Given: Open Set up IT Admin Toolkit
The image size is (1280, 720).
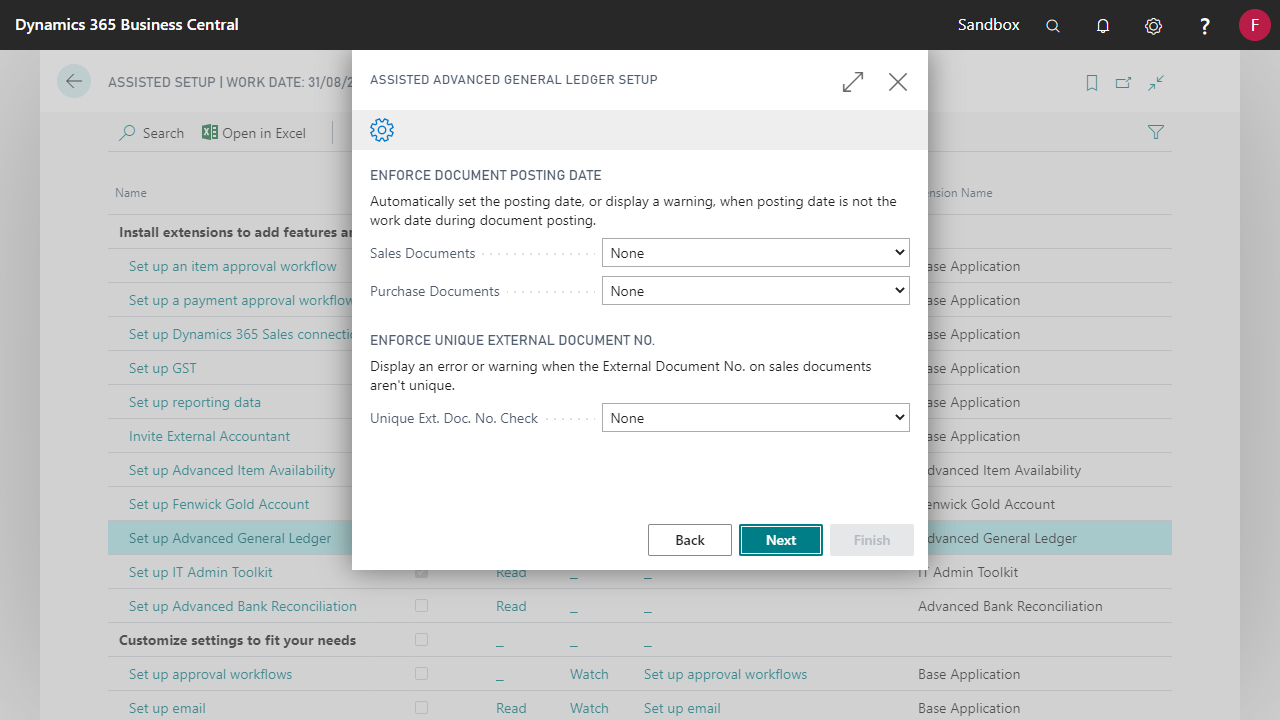Looking at the screenshot, I should (201, 572).
